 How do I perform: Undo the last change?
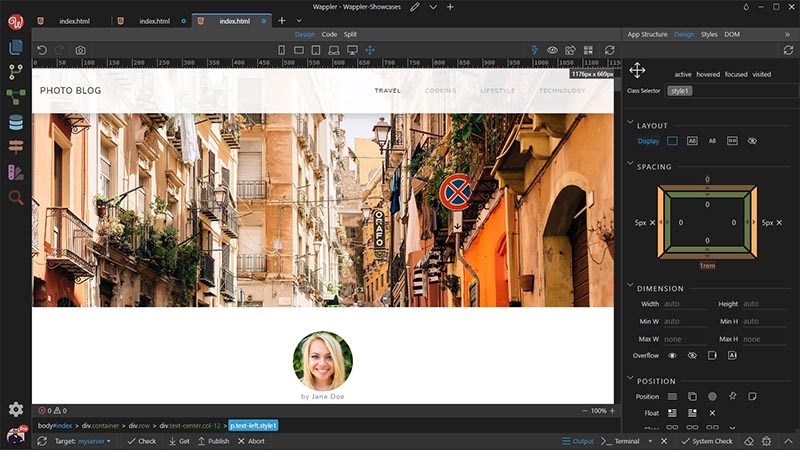pyautogui.click(x=42, y=50)
